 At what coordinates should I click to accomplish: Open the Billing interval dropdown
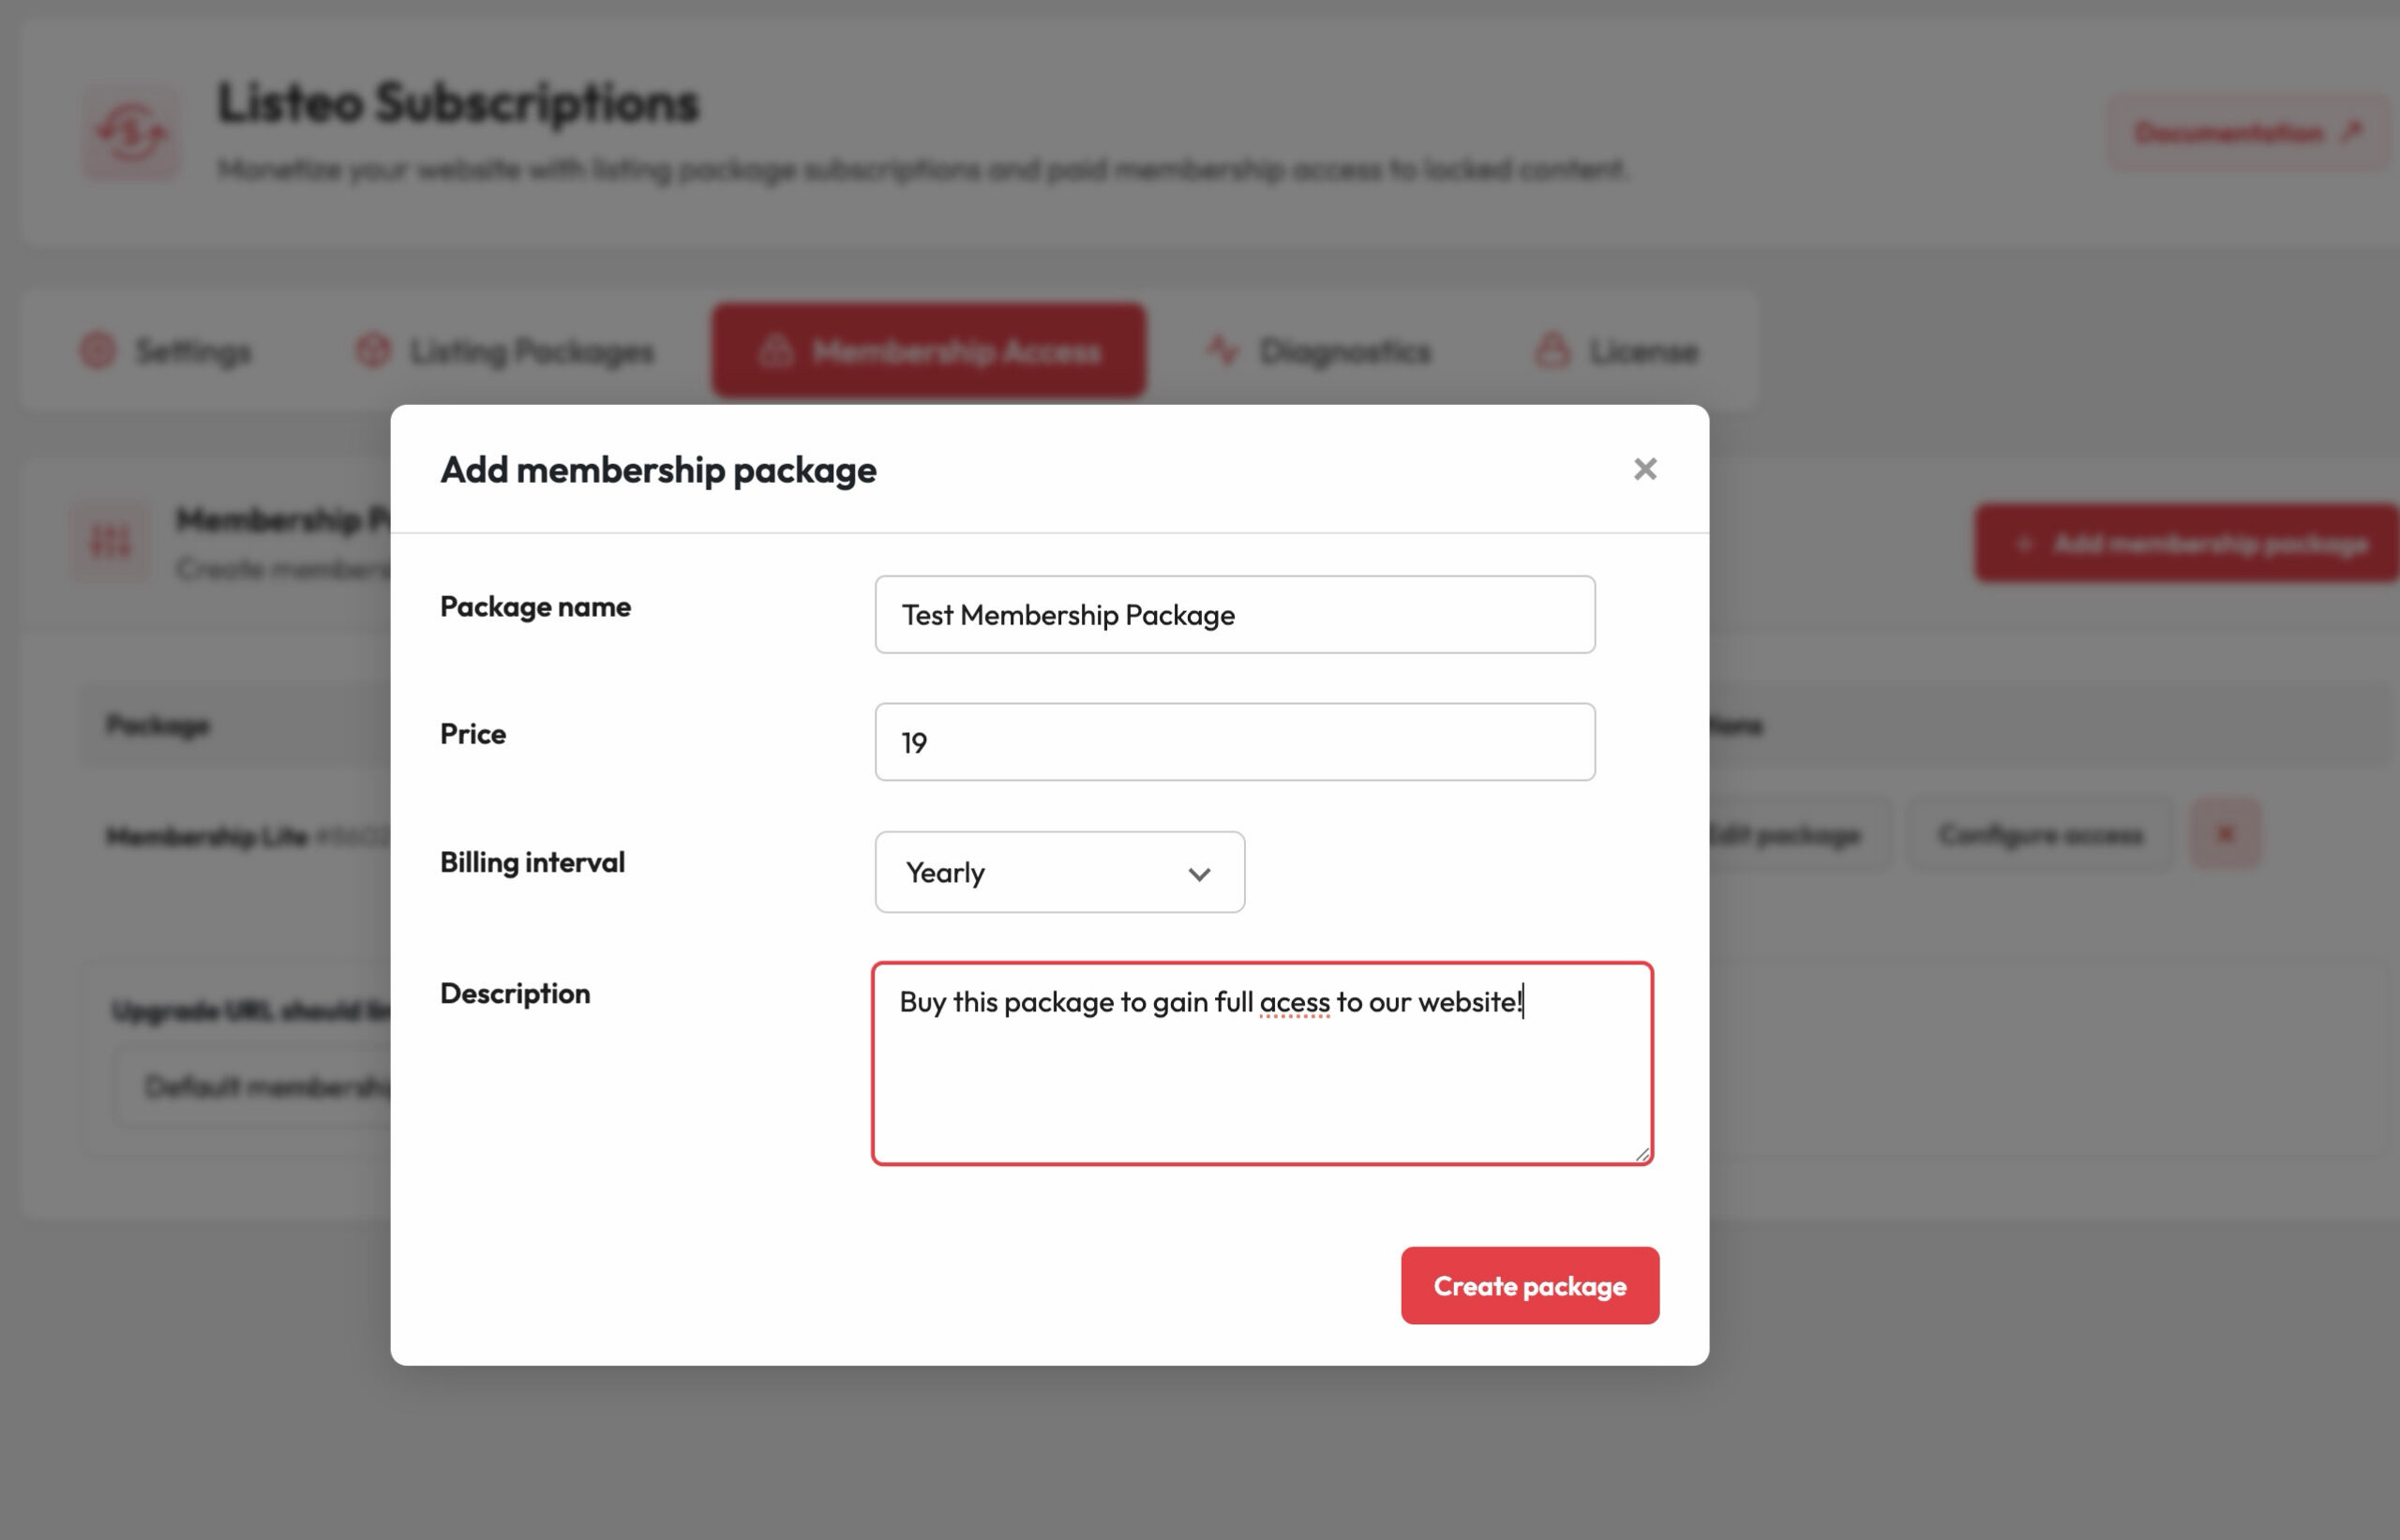coord(1060,872)
